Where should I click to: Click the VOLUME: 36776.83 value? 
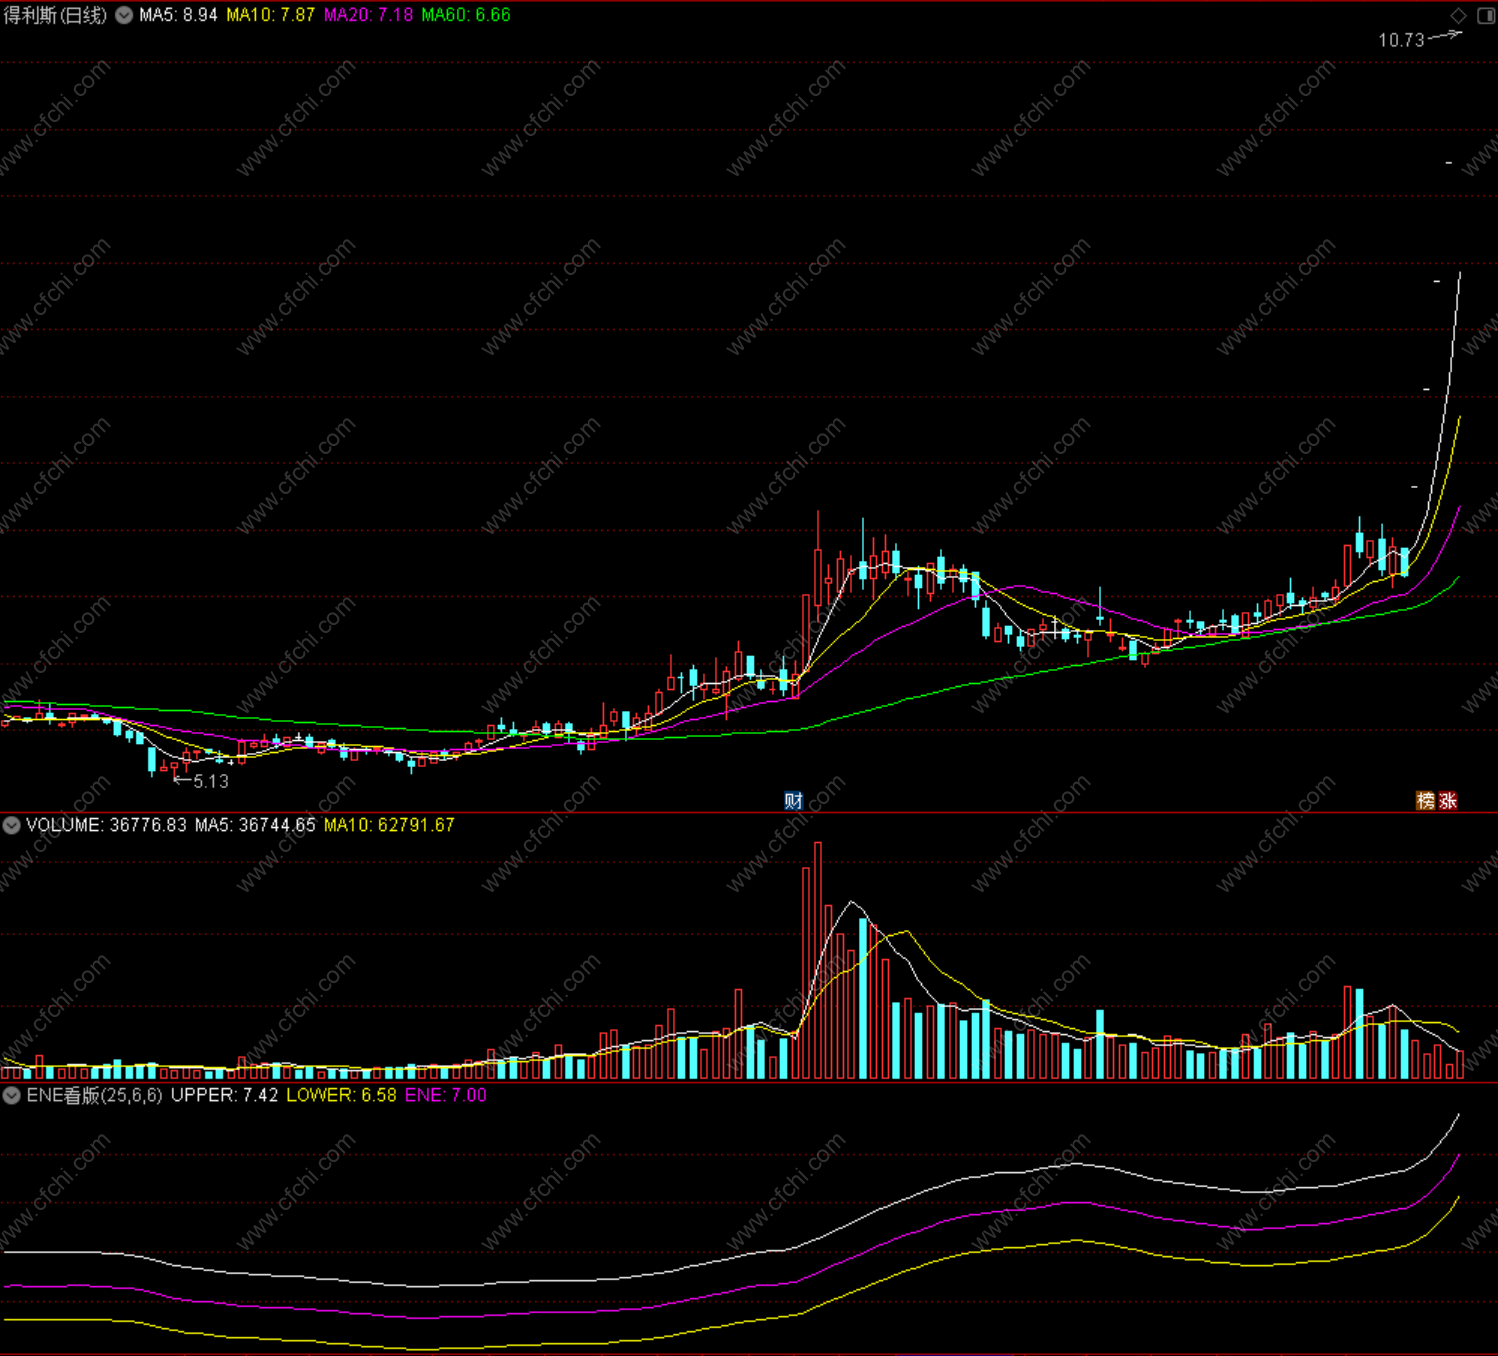(x=106, y=825)
